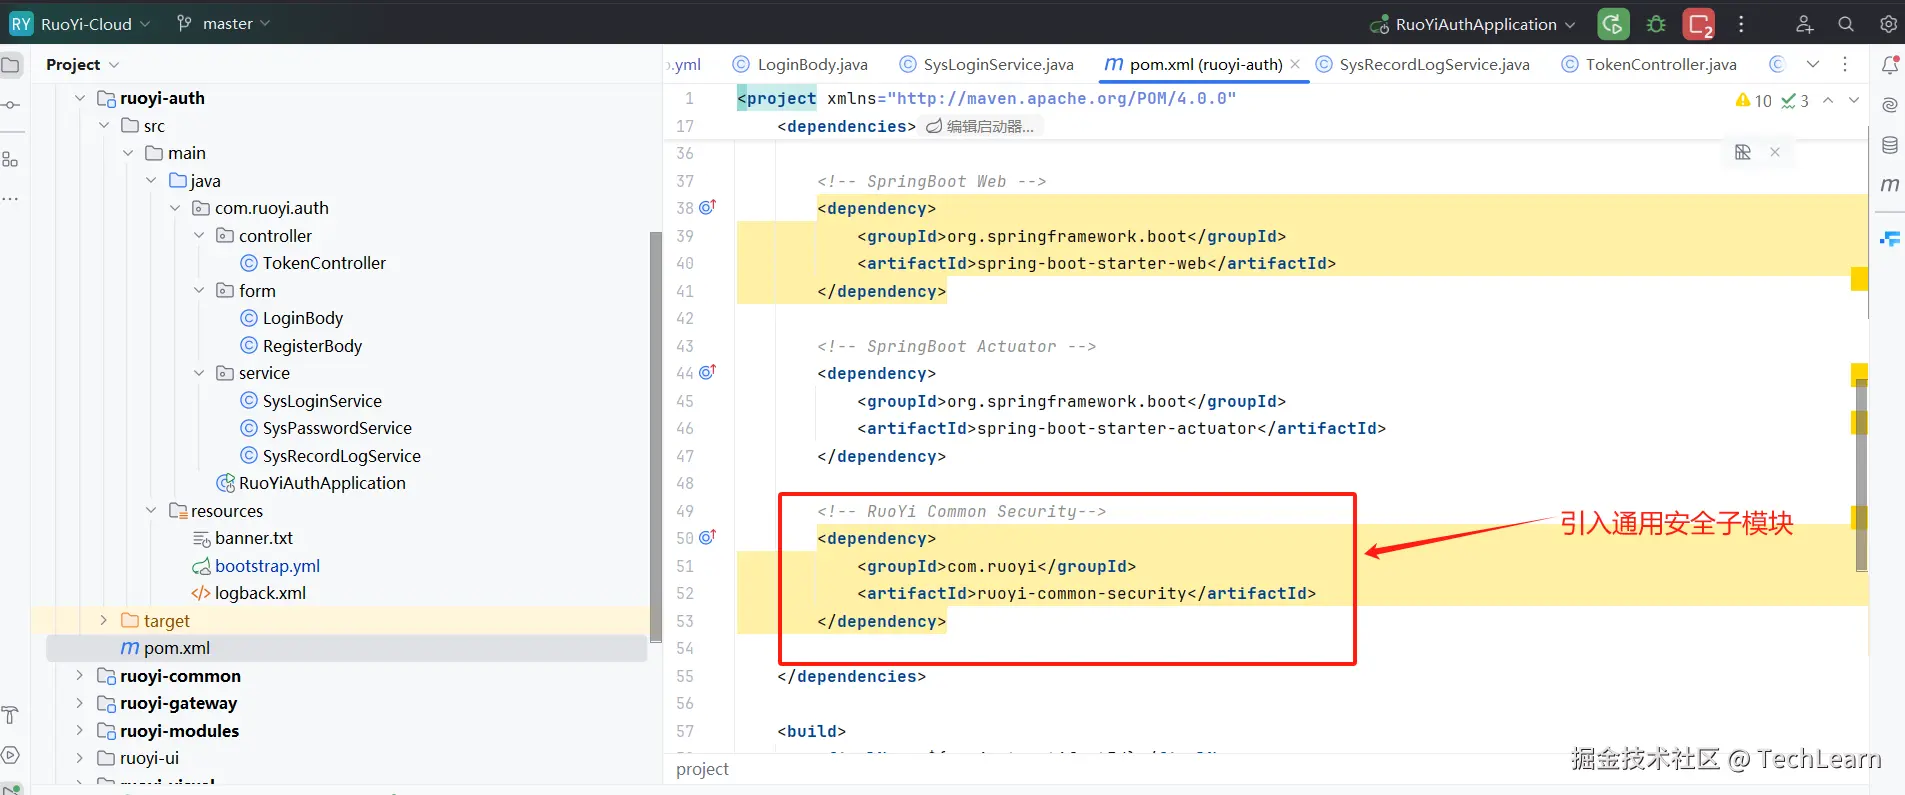Select SysPasswordService in the tree
1905x795 pixels.
coord(337,428)
